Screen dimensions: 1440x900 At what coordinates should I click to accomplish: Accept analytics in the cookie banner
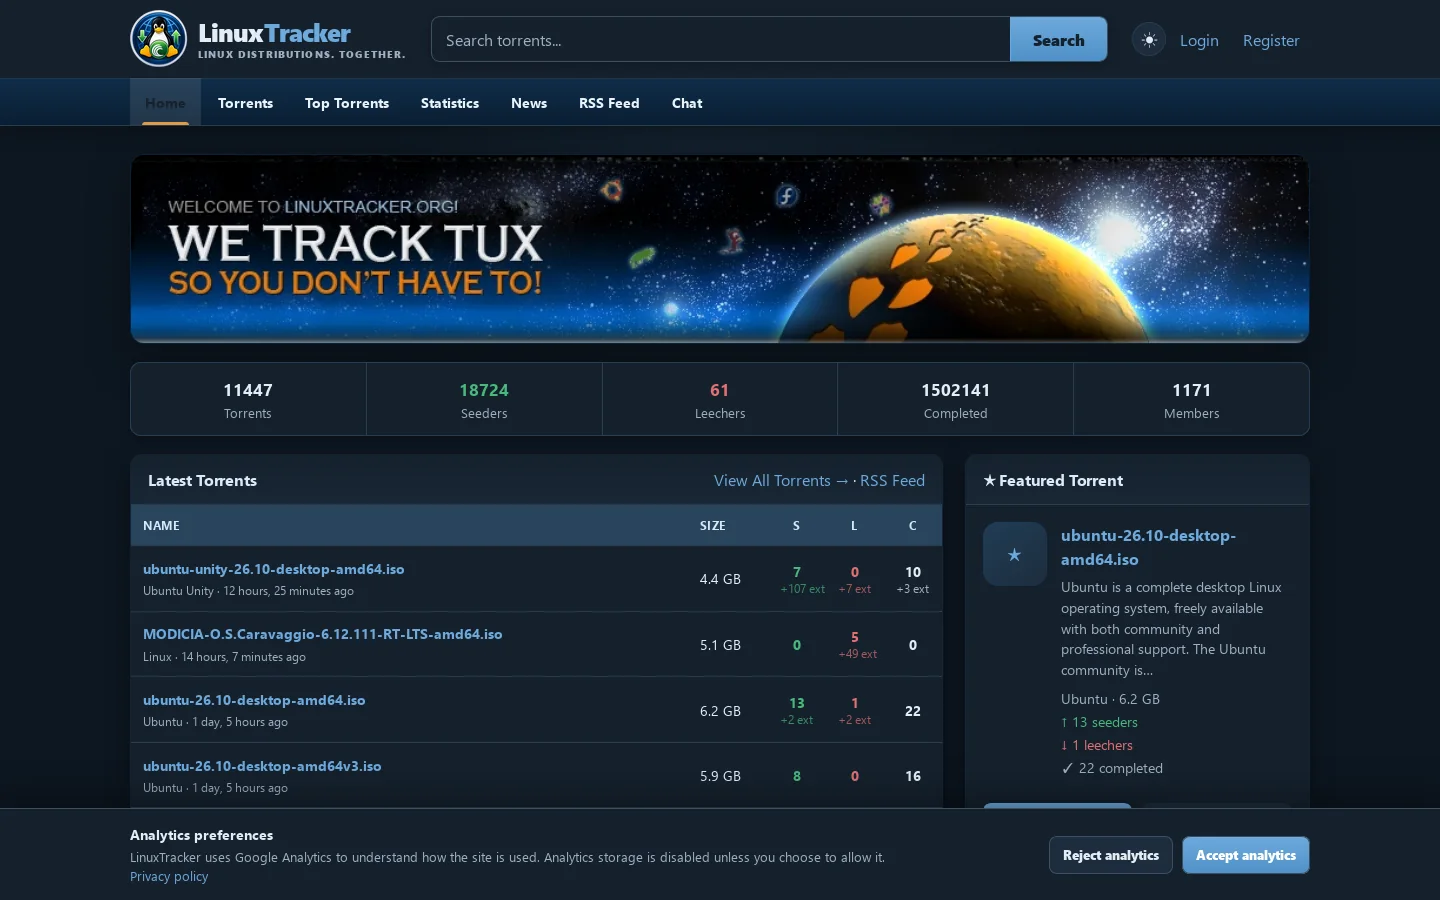coord(1246,855)
